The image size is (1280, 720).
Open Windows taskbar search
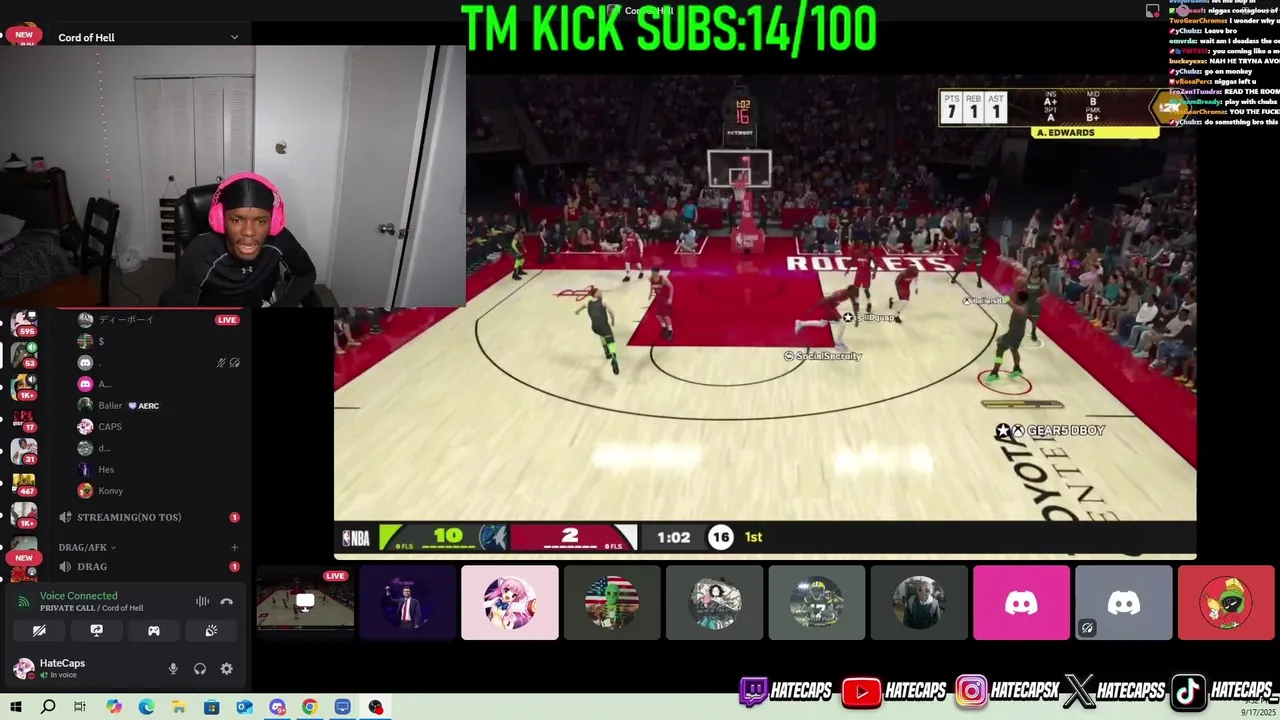coord(48,707)
